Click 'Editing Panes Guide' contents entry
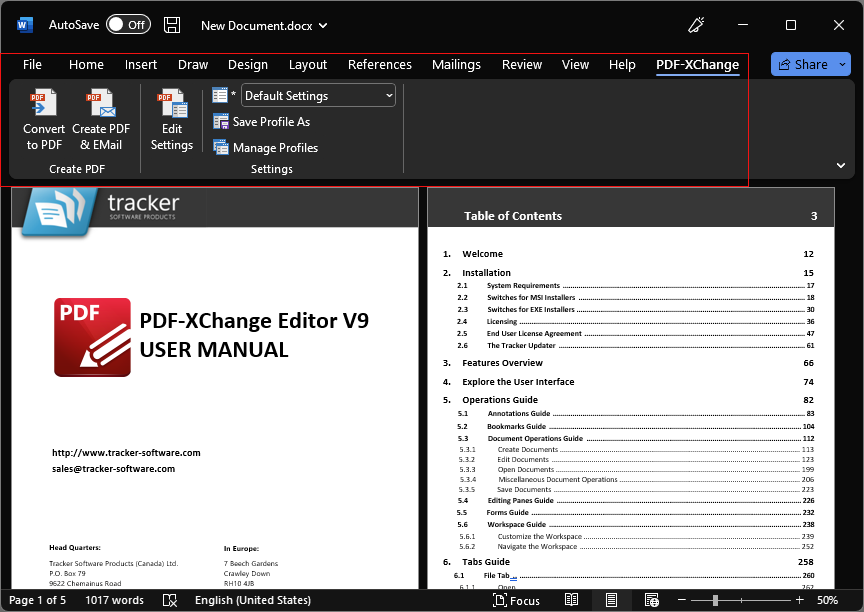 point(520,501)
